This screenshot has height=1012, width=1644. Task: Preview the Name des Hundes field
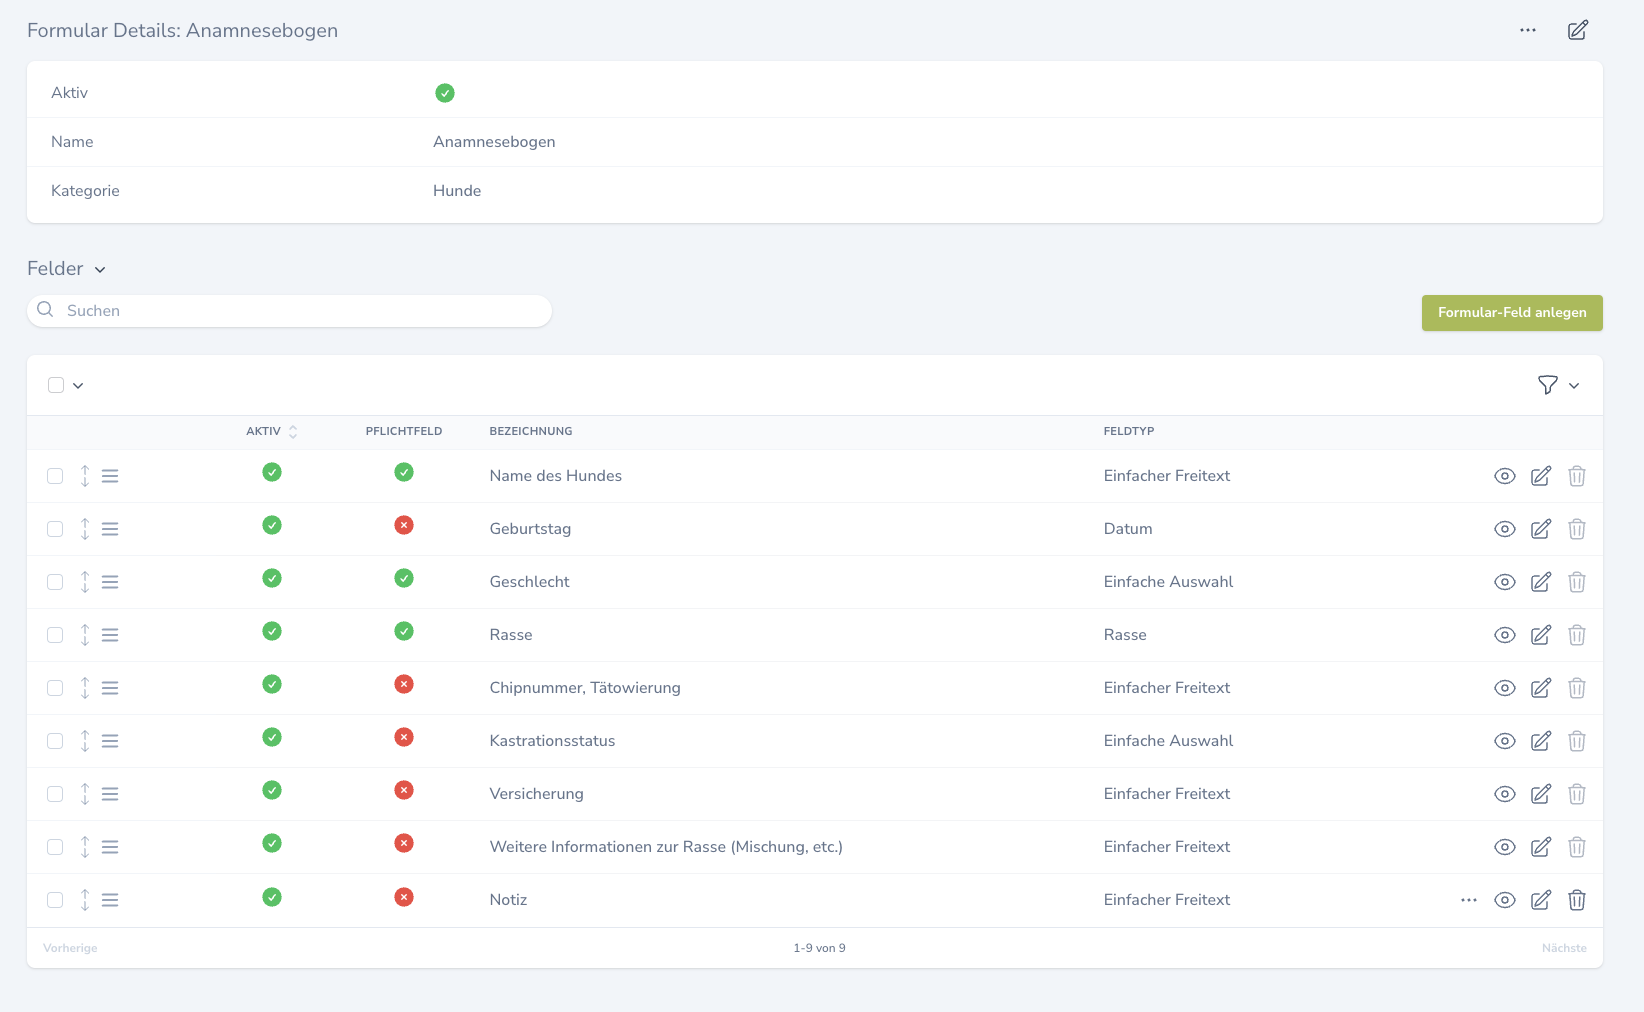1505,476
